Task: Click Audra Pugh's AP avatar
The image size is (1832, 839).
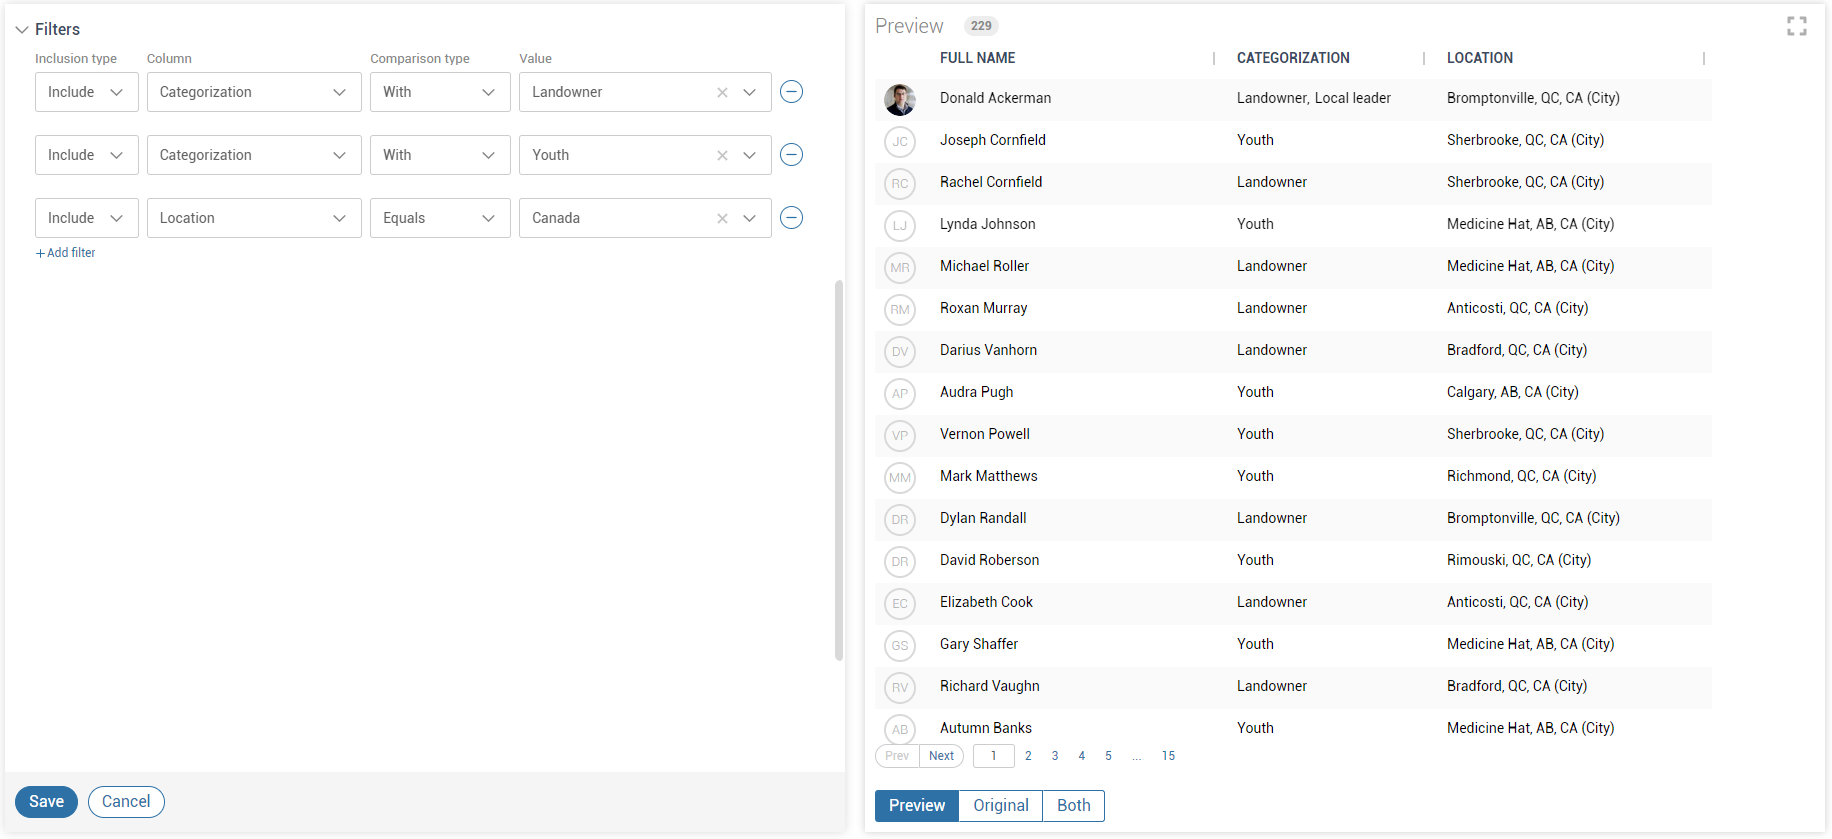Action: 900,393
